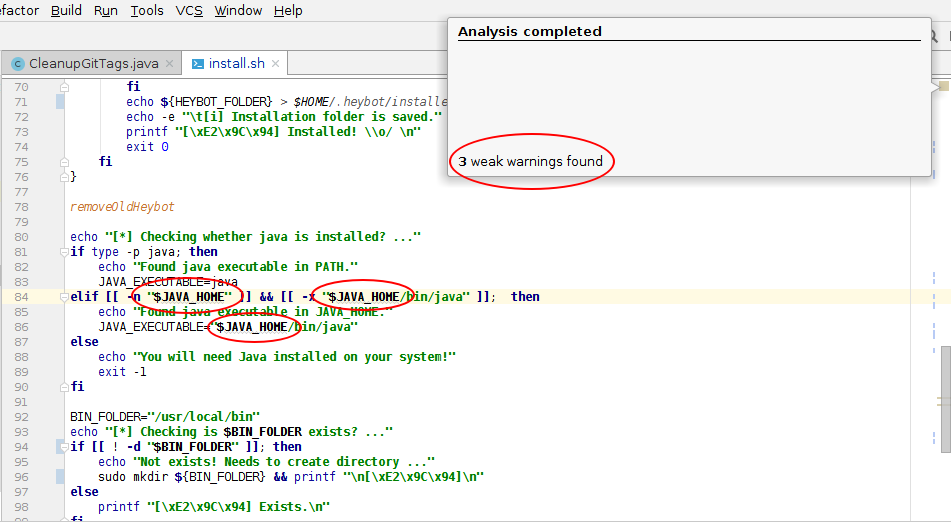Click the '3 weak warnings found' message
Image resolution: width=951 pixels, height=522 pixels.
click(x=531, y=161)
